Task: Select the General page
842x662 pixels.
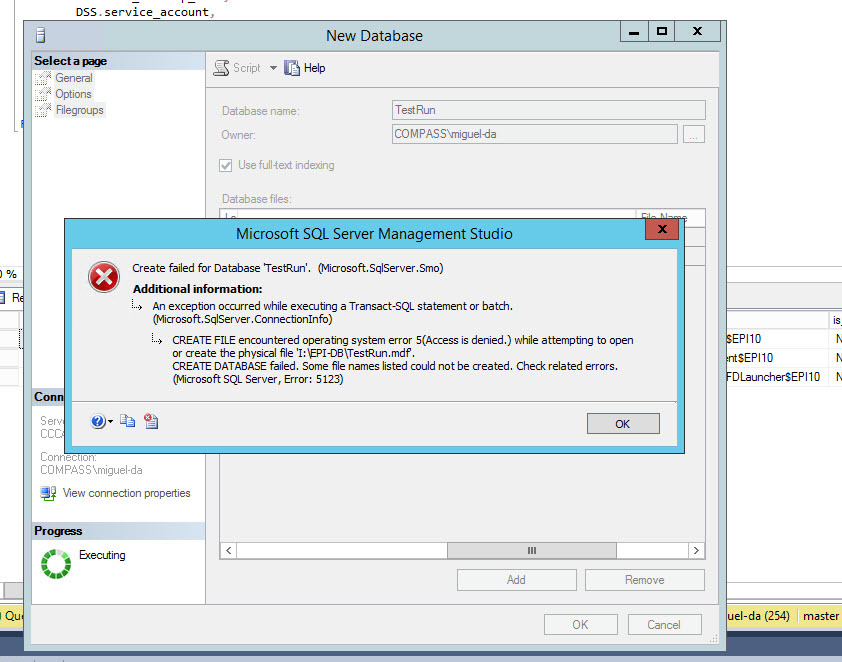Action: pyautogui.click(x=74, y=78)
